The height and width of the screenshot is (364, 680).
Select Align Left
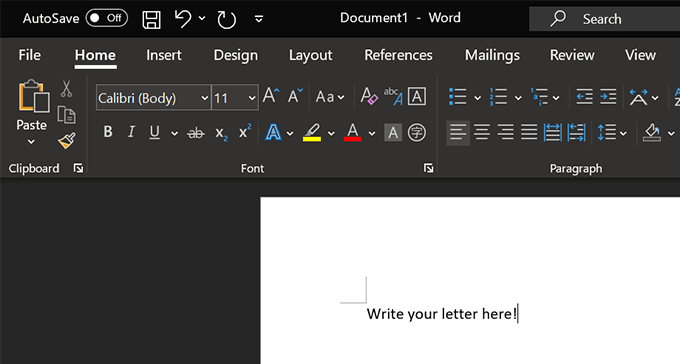[x=458, y=132]
